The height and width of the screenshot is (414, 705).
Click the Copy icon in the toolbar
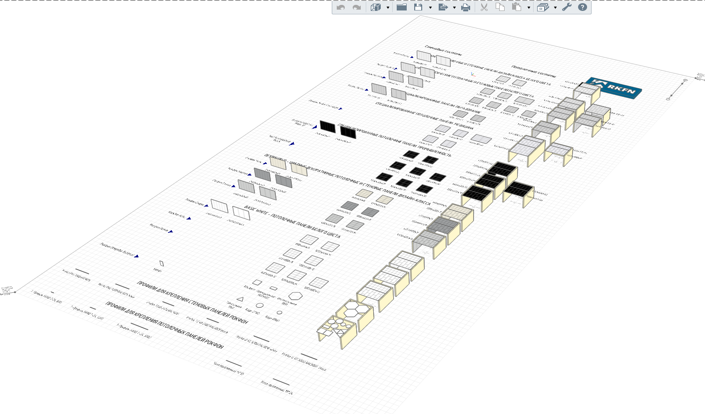(x=500, y=7)
